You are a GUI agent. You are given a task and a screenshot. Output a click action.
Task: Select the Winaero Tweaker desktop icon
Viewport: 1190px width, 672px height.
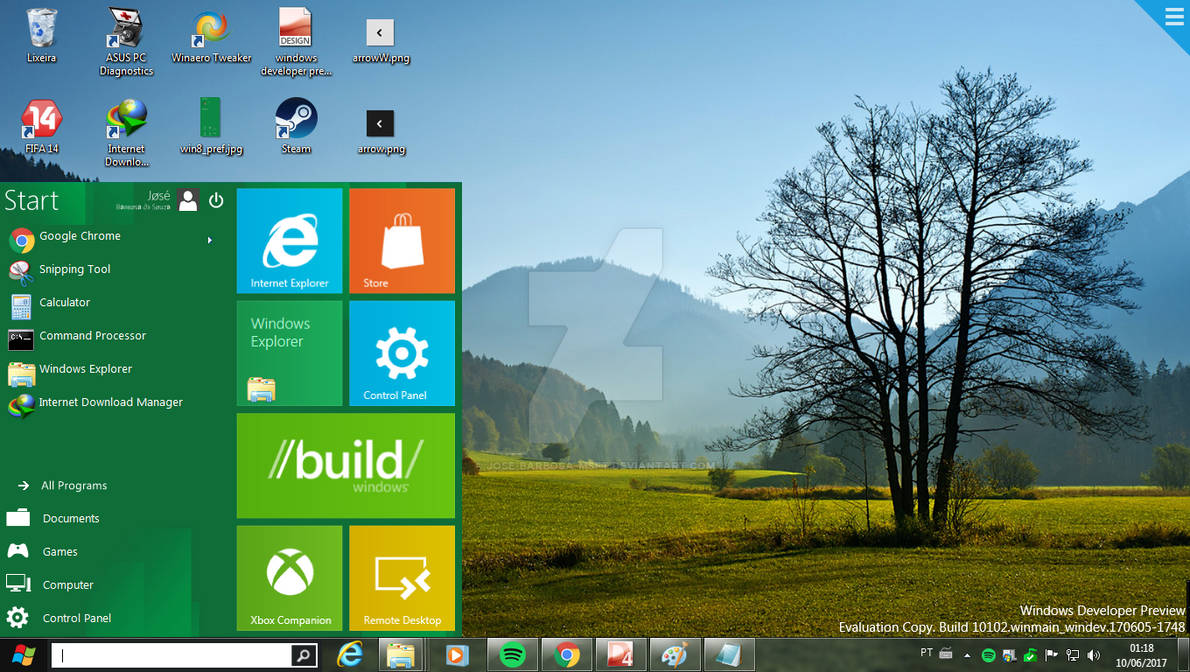point(211,34)
